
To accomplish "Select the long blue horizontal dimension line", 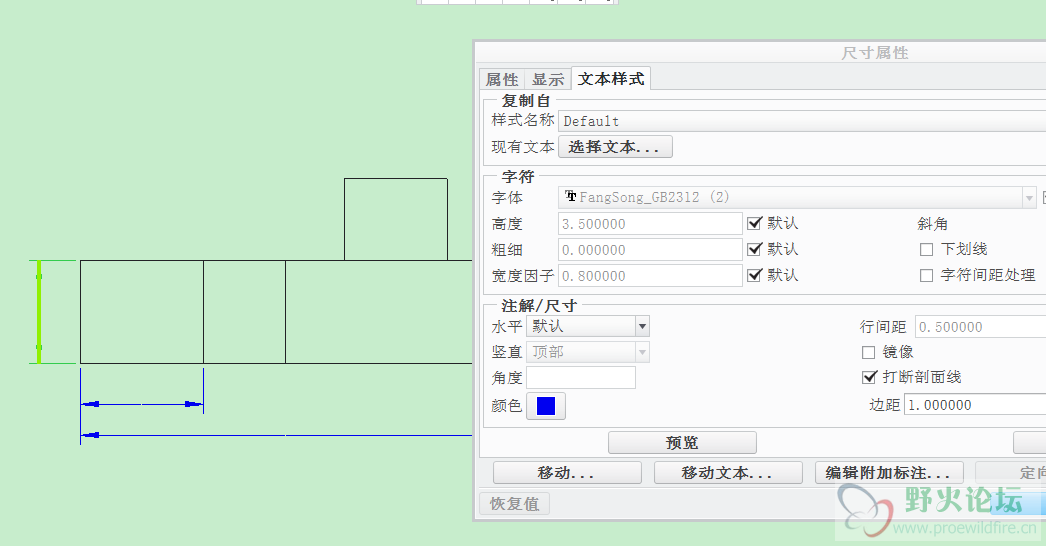I will [276, 435].
